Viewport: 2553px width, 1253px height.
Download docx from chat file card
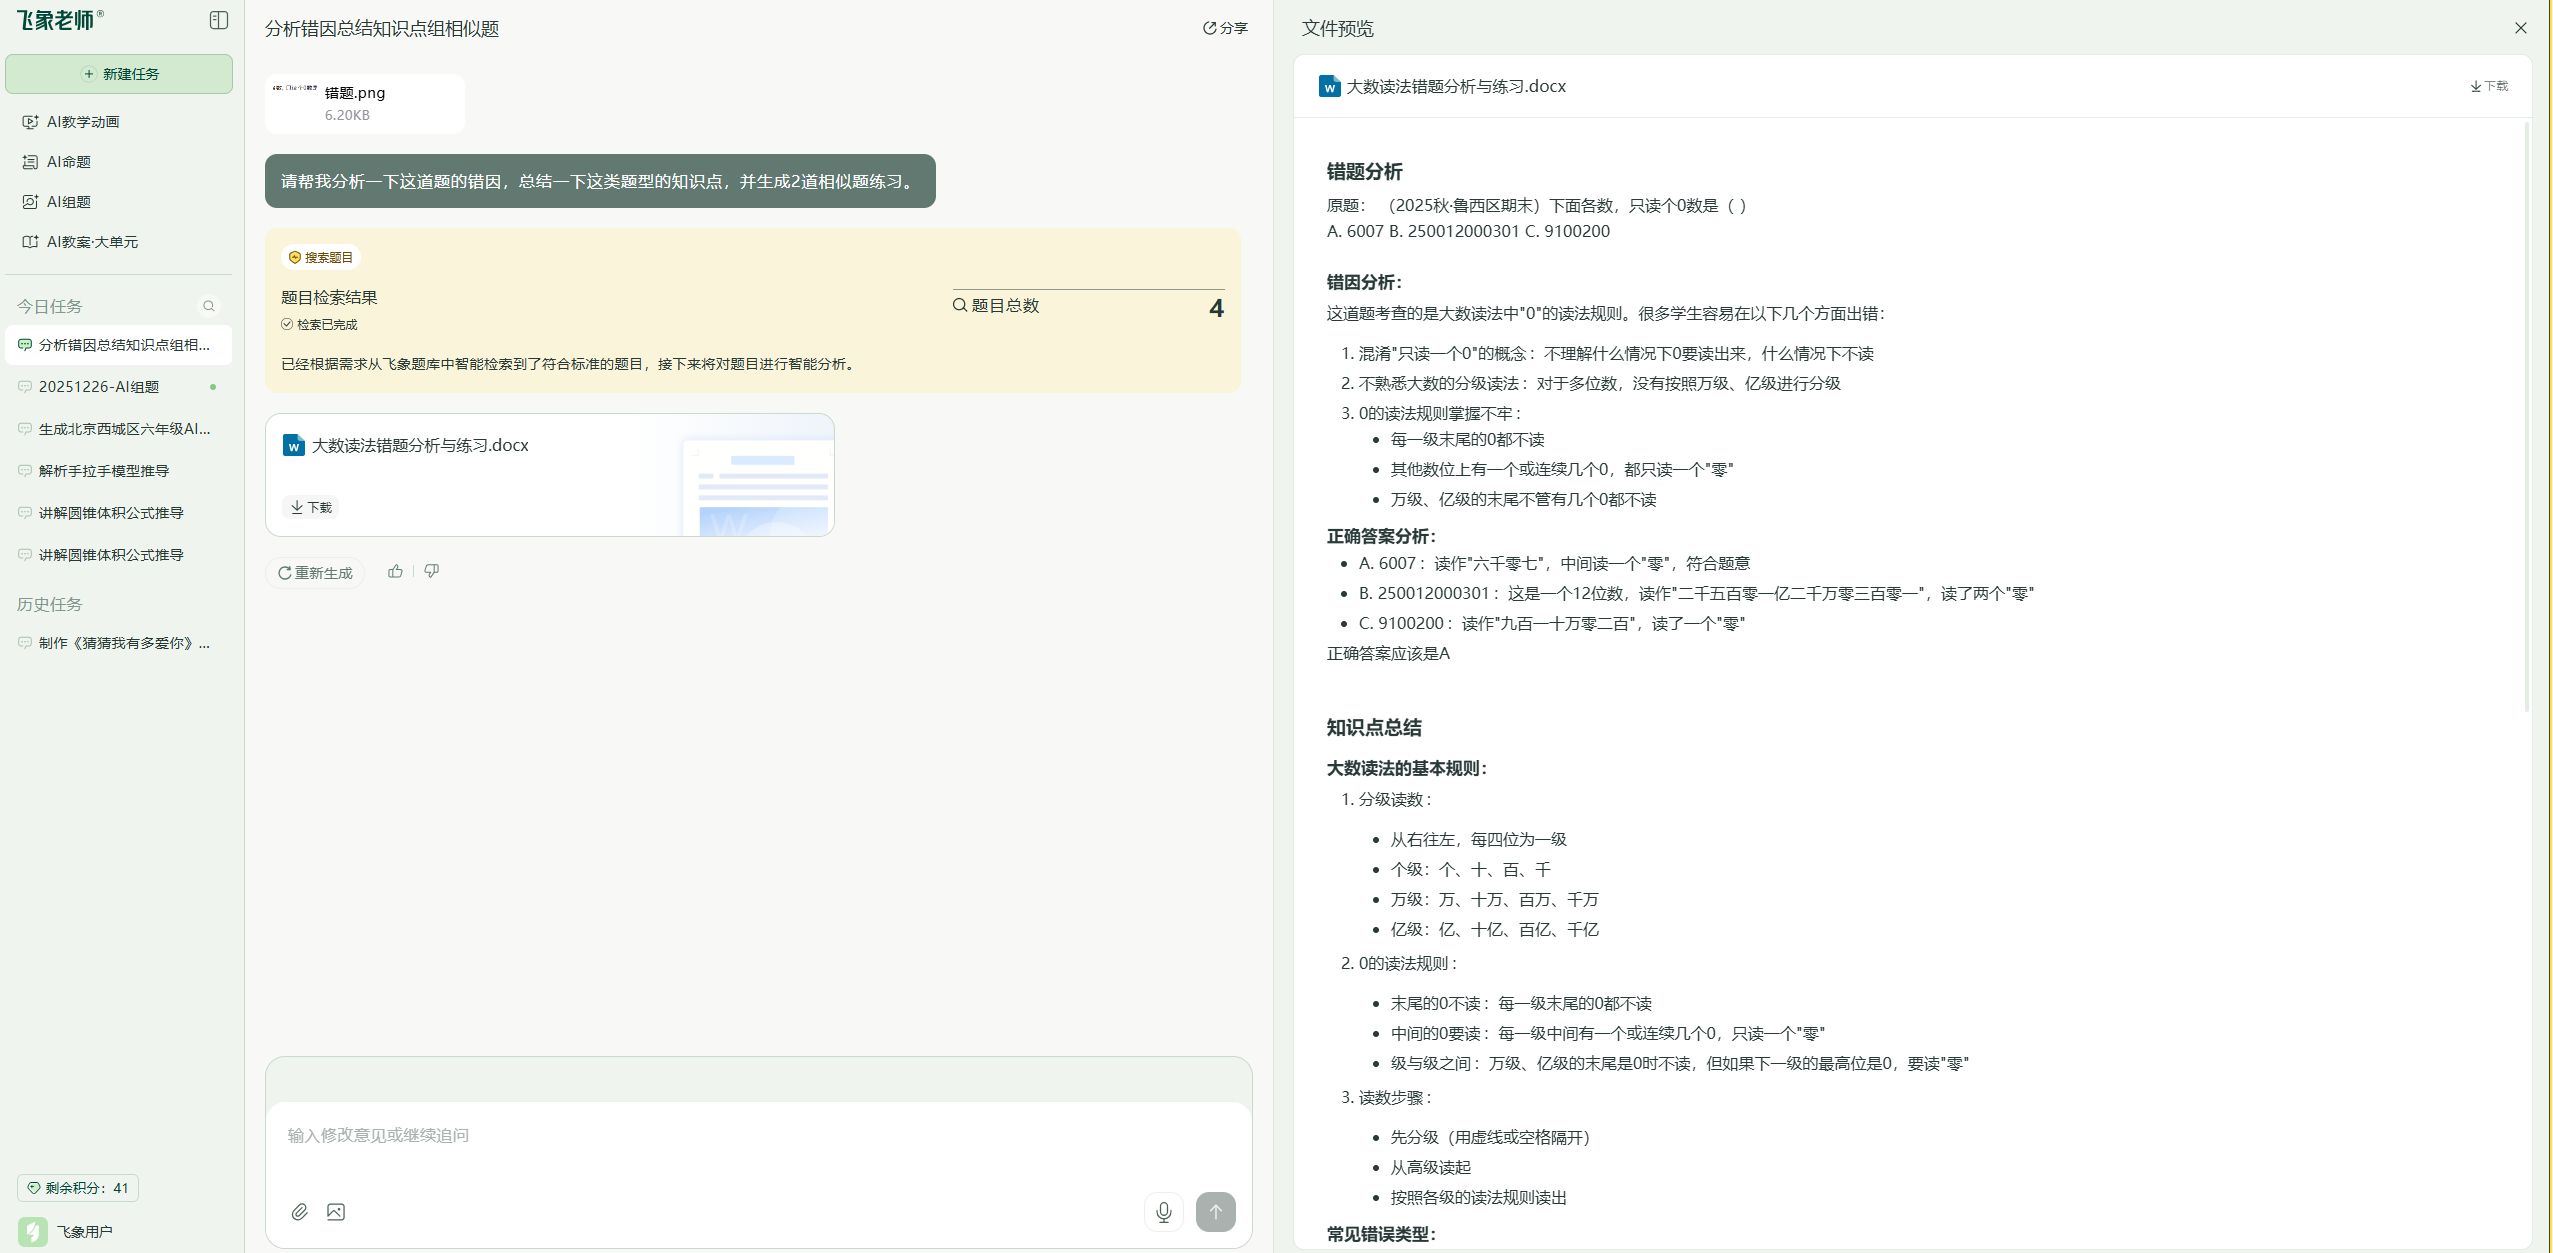(311, 507)
